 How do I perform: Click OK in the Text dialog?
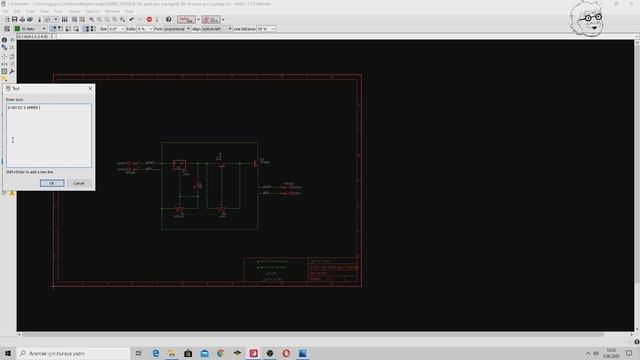(52, 183)
